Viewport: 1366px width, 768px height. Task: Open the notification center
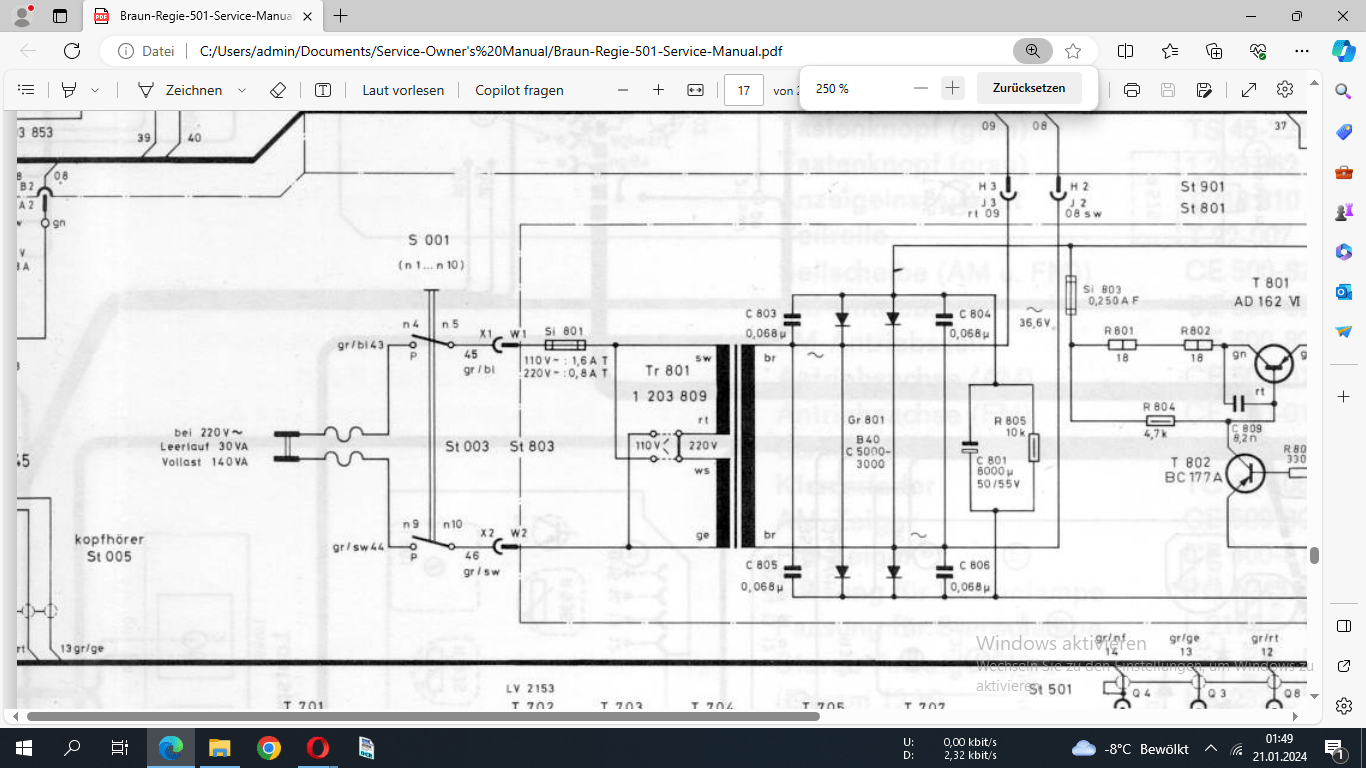[1335, 748]
